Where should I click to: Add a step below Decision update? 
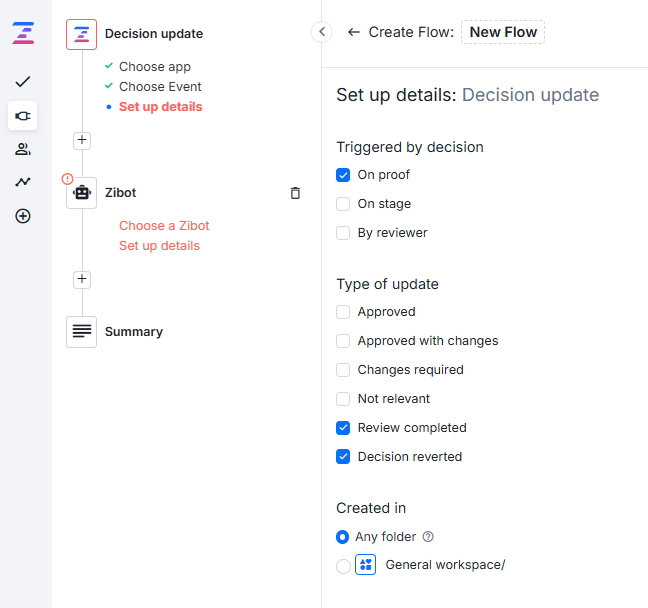point(82,140)
